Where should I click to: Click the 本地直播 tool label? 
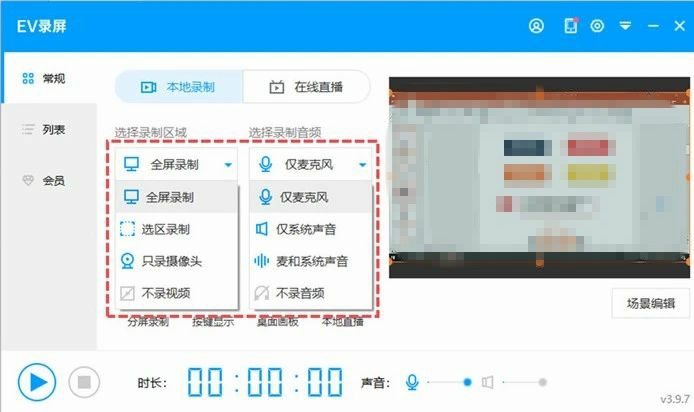(x=343, y=322)
